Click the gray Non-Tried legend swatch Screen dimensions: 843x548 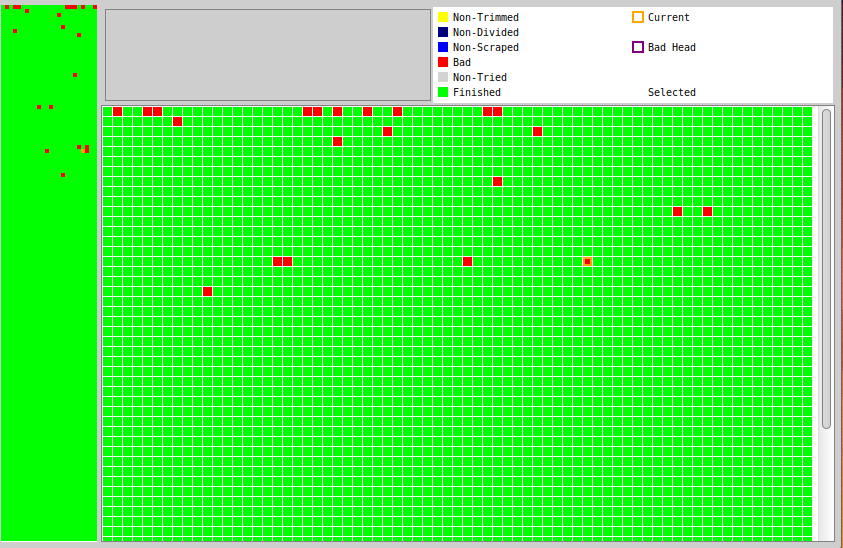pyautogui.click(x=443, y=77)
